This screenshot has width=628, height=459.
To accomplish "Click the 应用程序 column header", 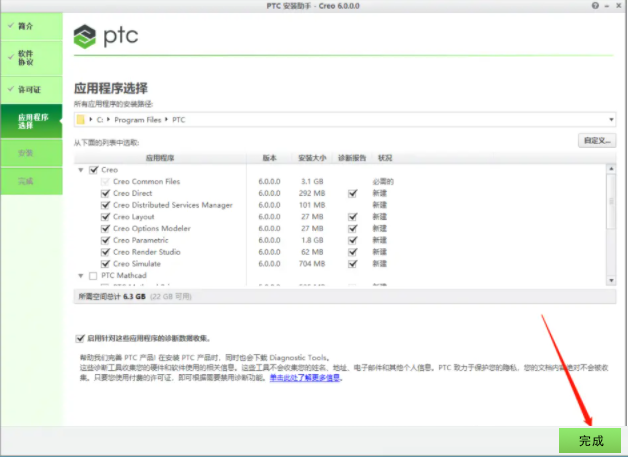I will click(160, 158).
